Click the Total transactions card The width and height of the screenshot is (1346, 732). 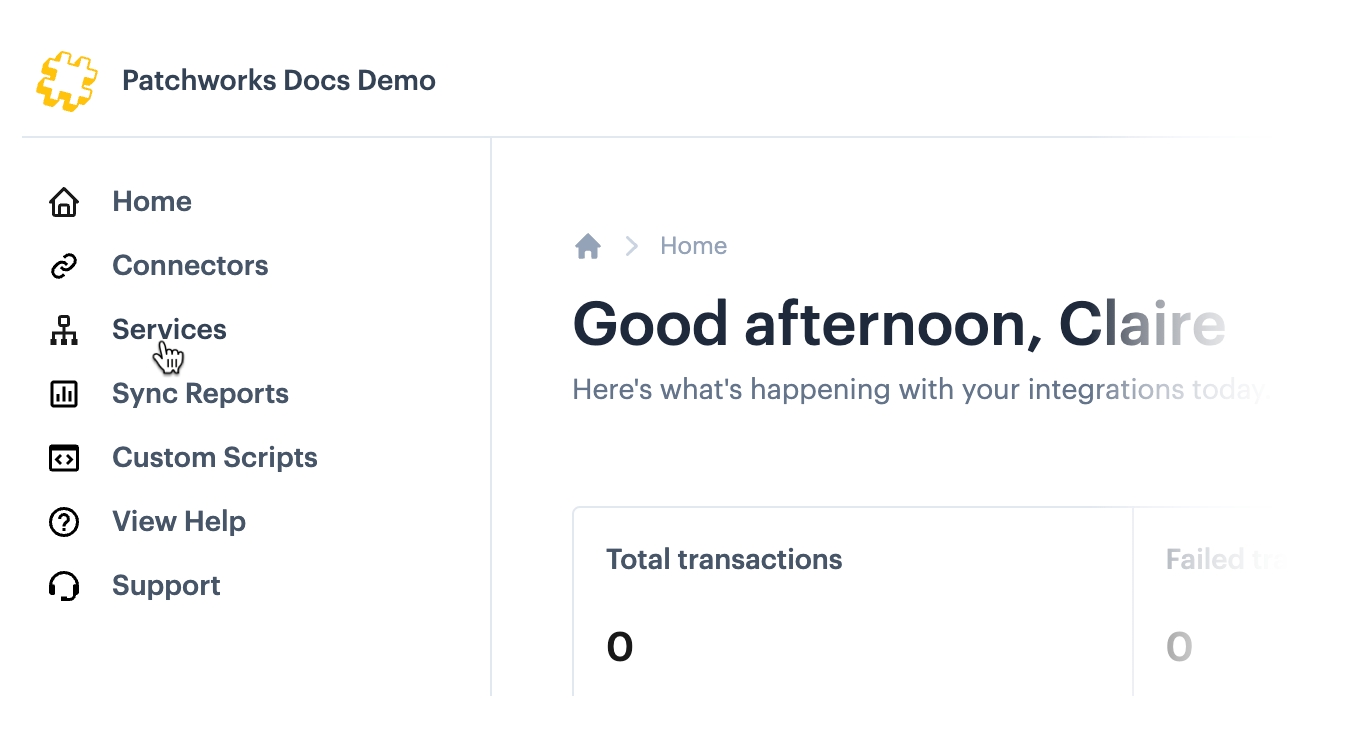[x=852, y=602]
